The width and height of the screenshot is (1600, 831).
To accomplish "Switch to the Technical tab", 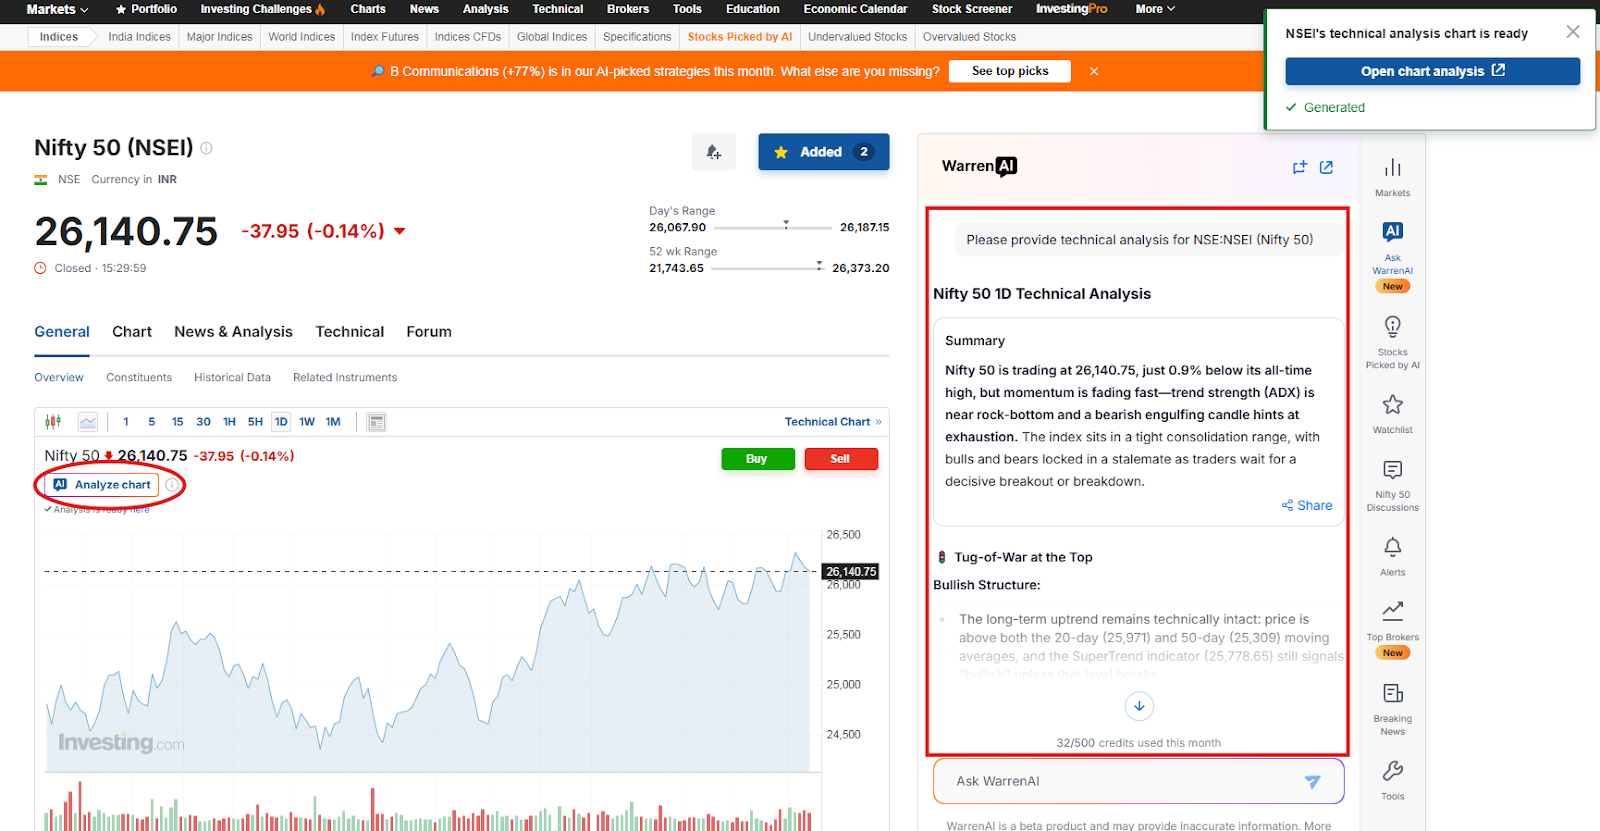I will pos(349,332).
